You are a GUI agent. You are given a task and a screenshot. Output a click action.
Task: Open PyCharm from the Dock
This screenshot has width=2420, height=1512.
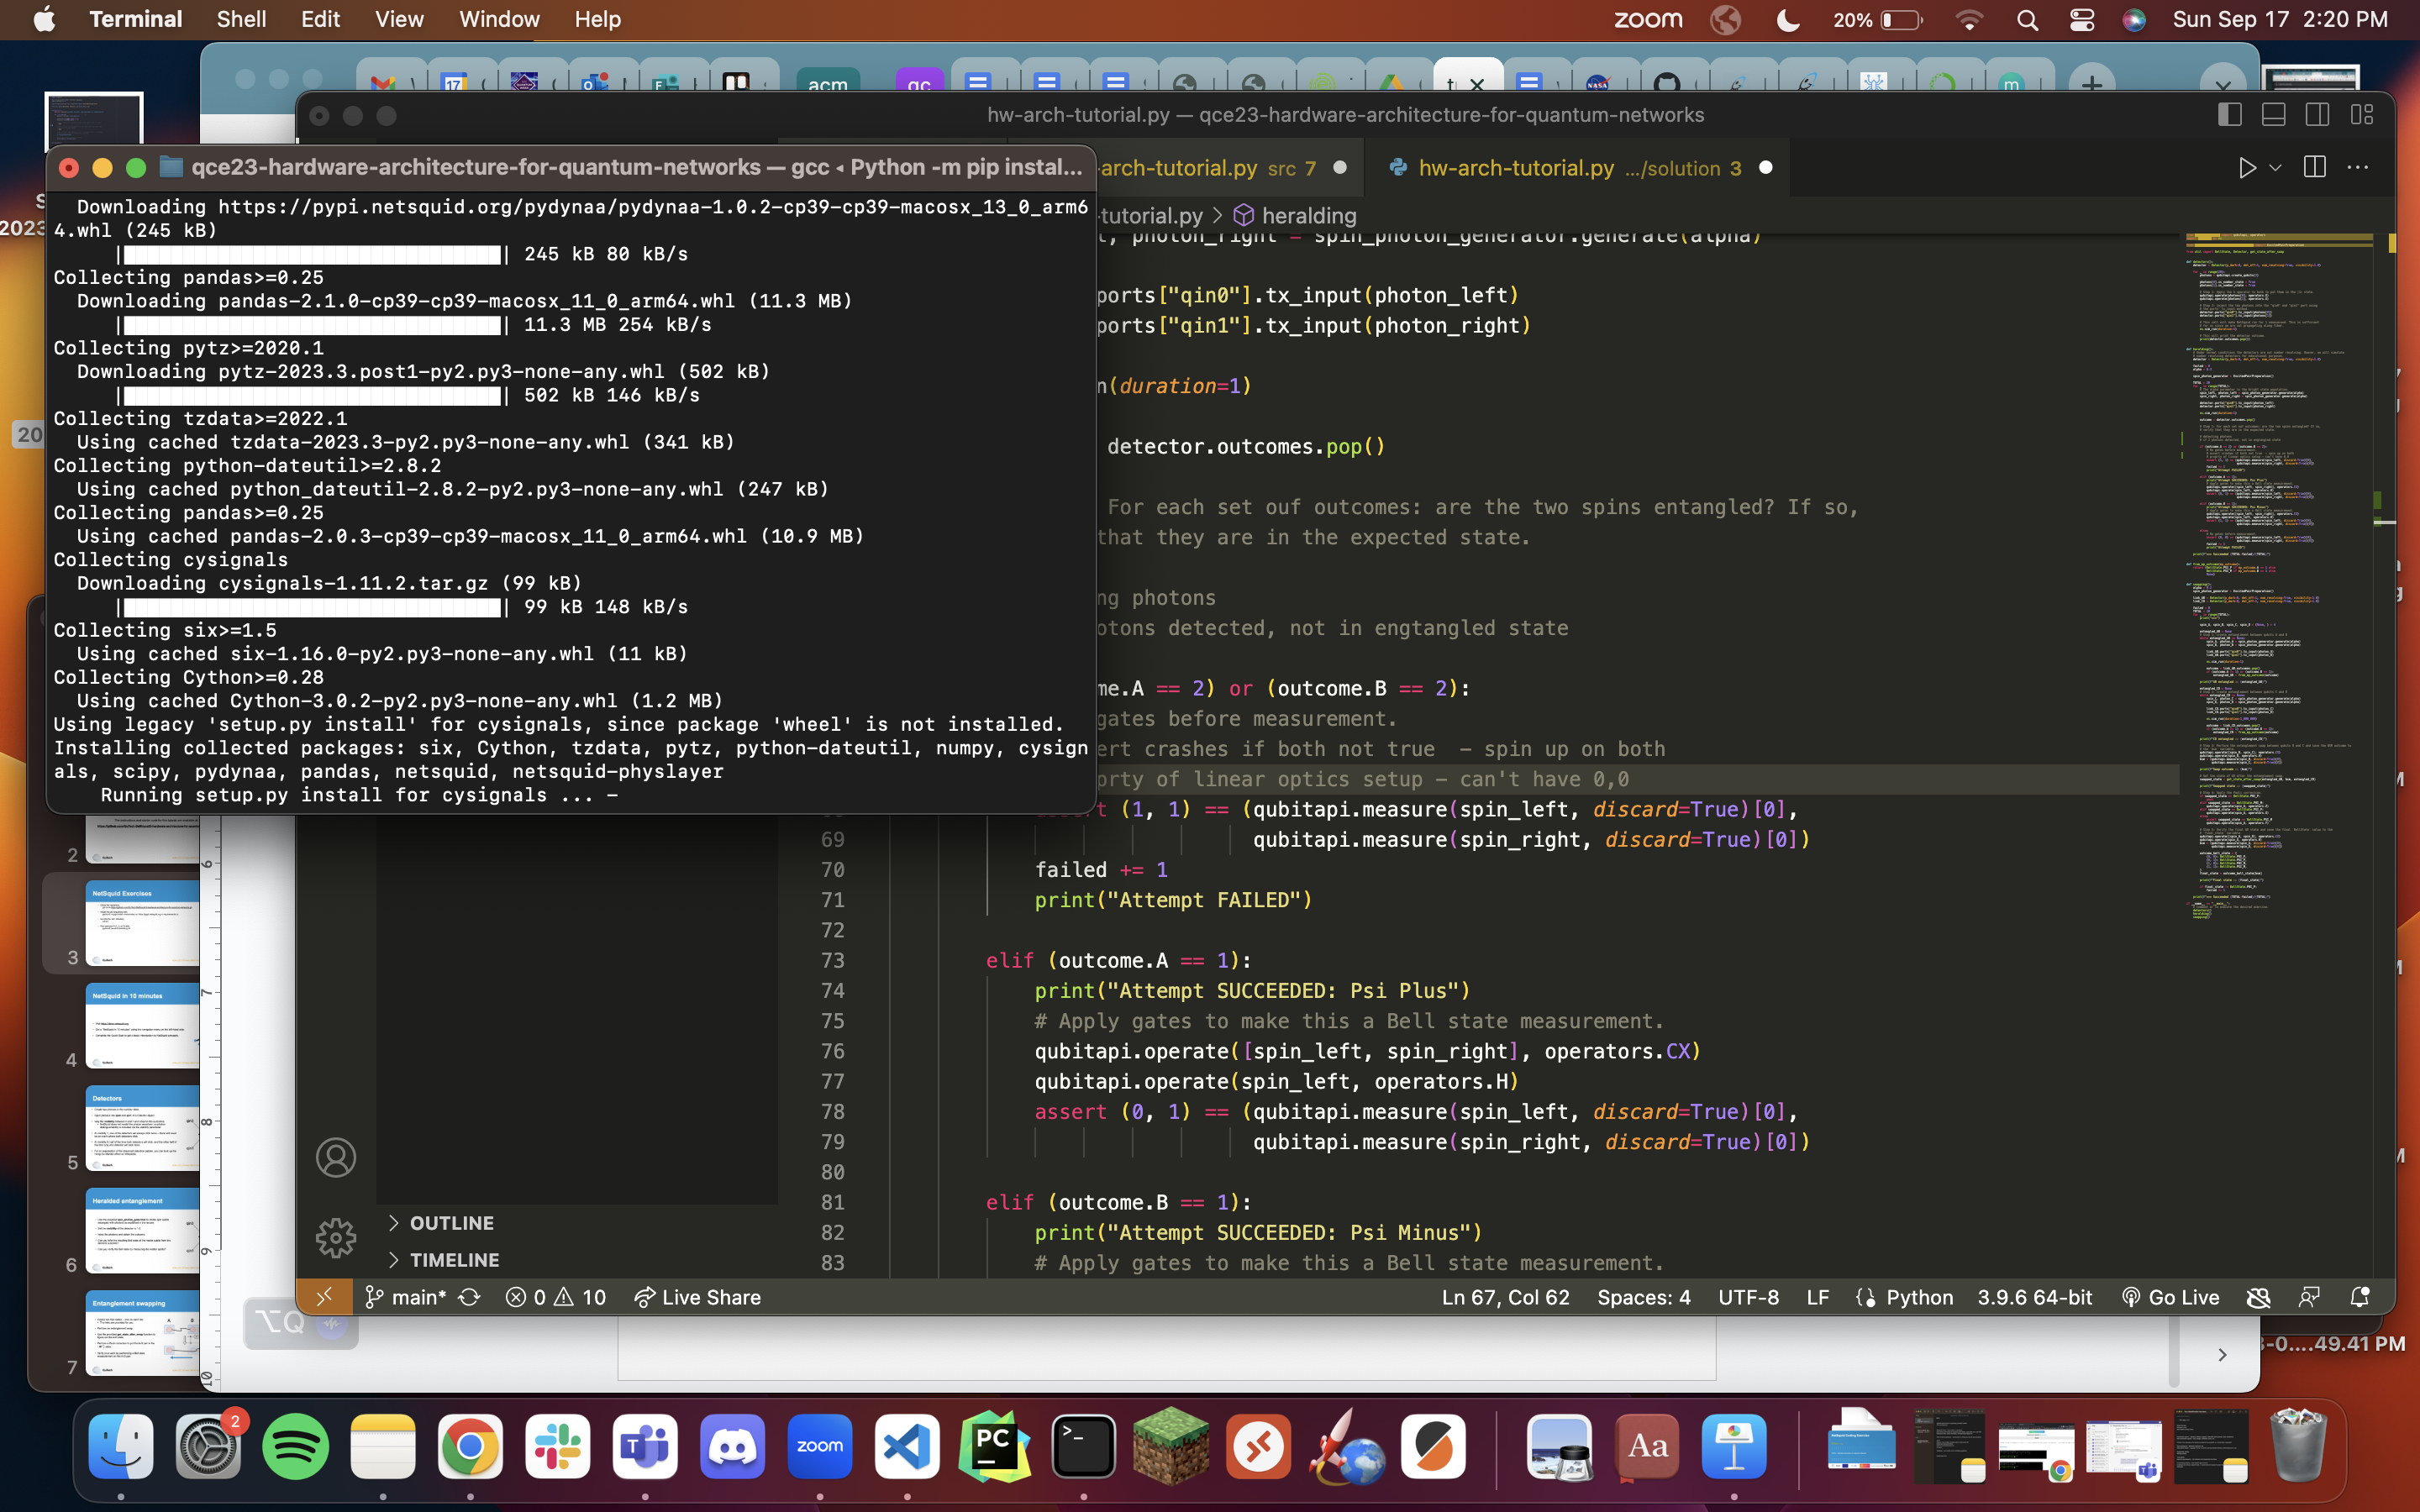(994, 1446)
